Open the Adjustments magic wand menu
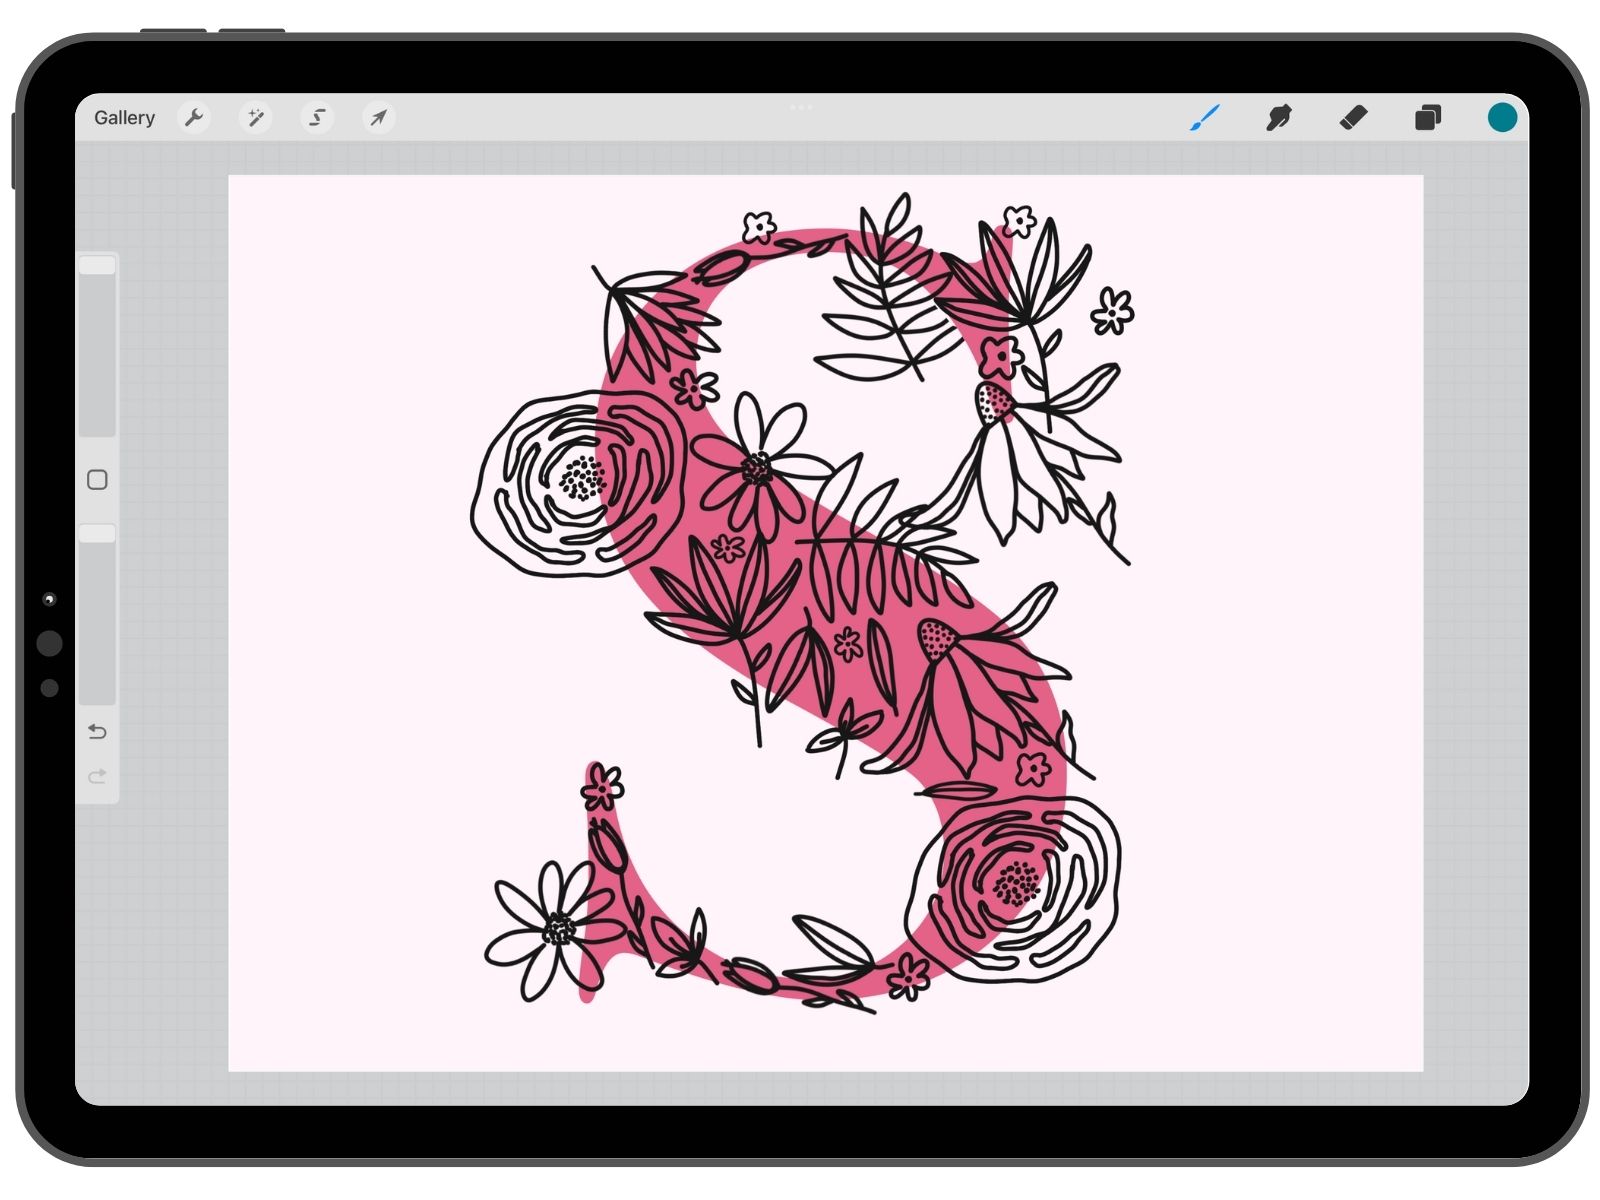This screenshot has width=1600, height=1200. point(256,118)
